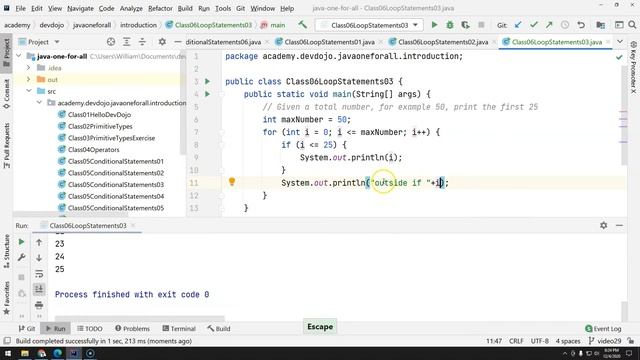Show Git history clock icon
640x360 pixels.
tap(565, 25)
